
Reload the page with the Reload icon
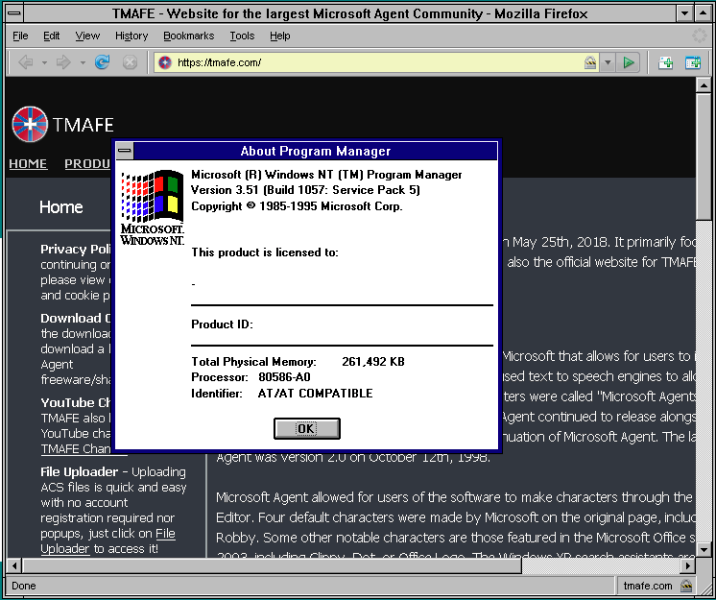tap(102, 62)
